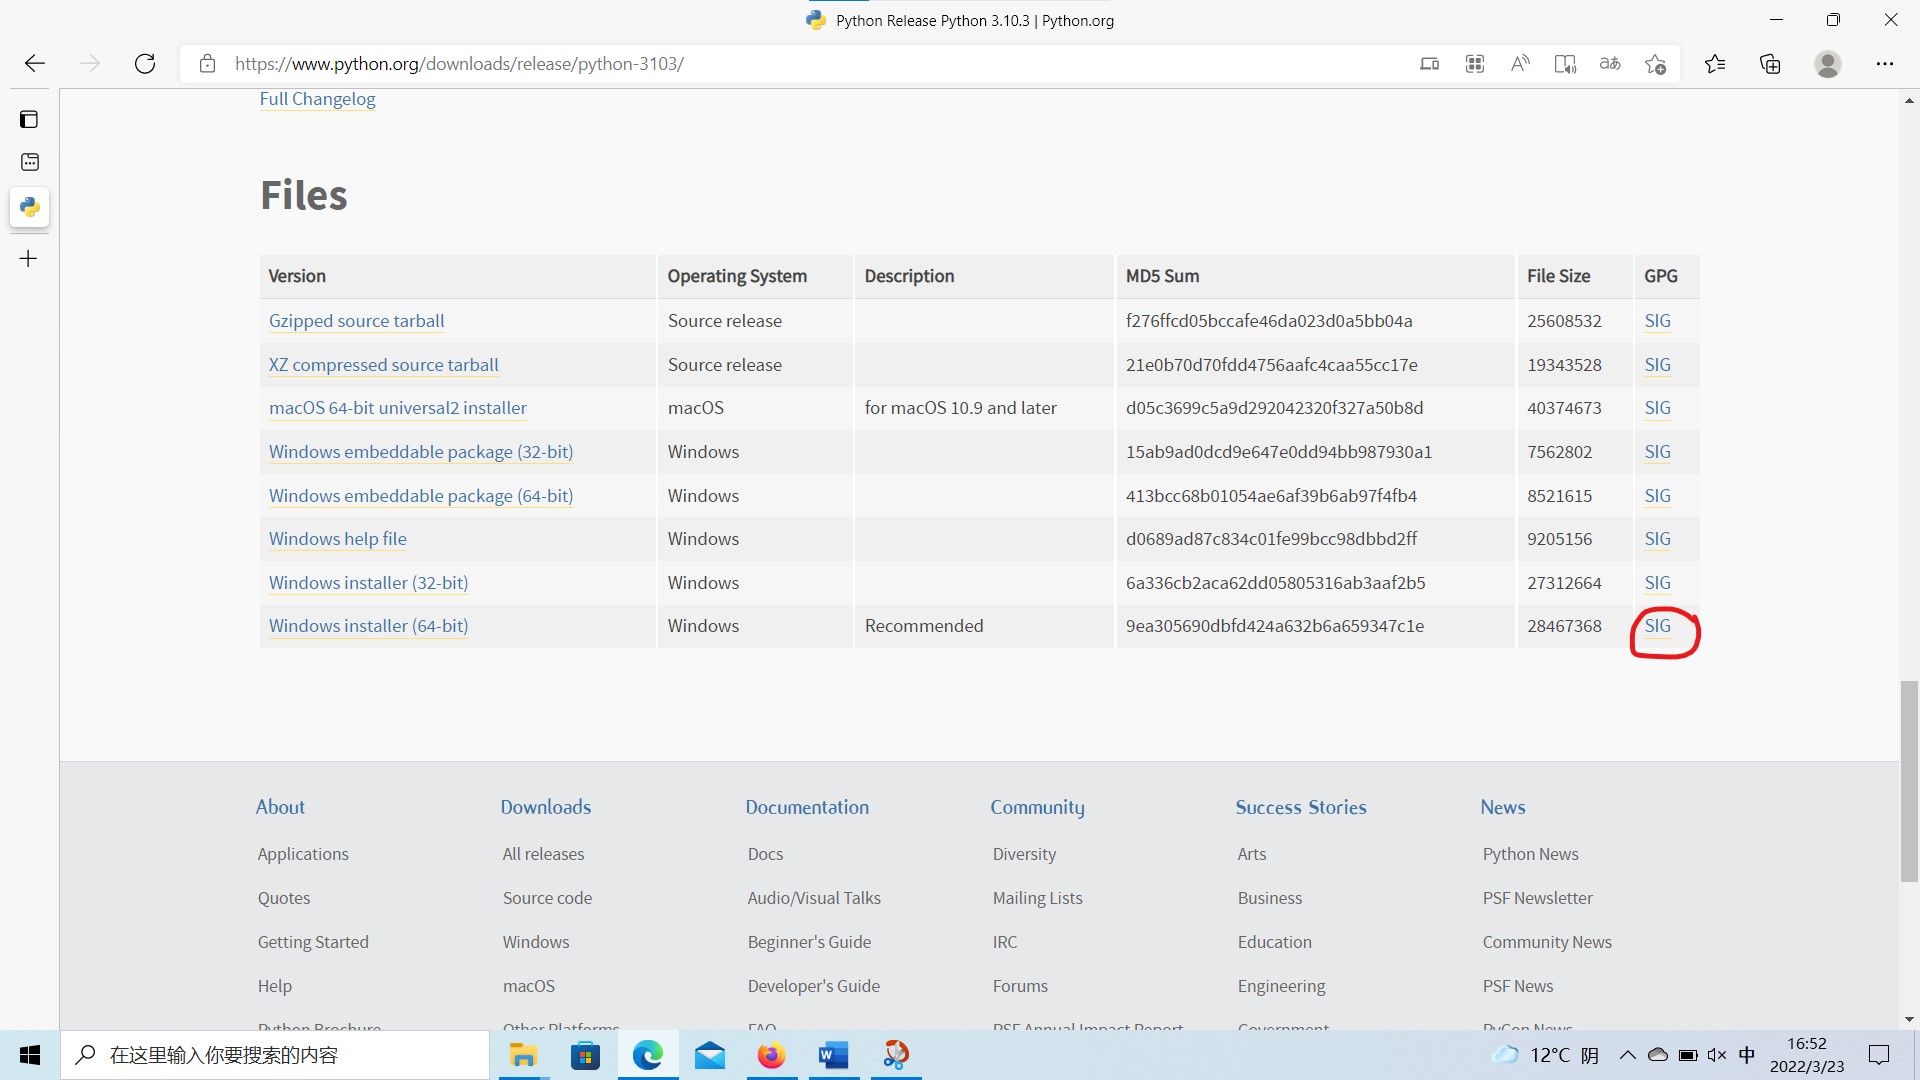The image size is (1920, 1080).
Task: Open Firefox from the taskbar
Action: (771, 1055)
